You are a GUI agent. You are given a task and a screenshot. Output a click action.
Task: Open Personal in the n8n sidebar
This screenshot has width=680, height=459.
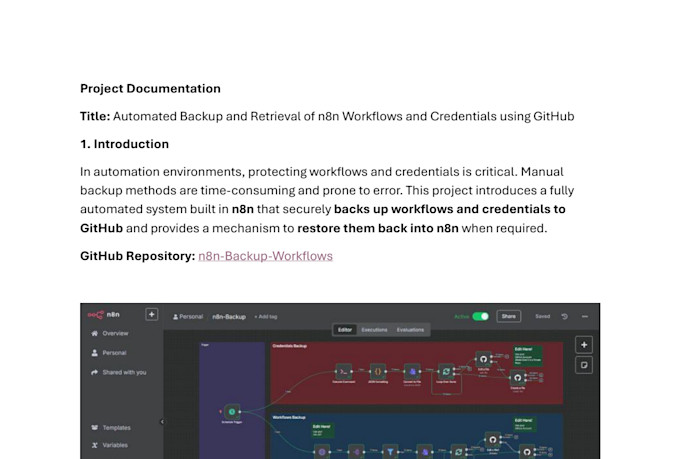coord(109,353)
